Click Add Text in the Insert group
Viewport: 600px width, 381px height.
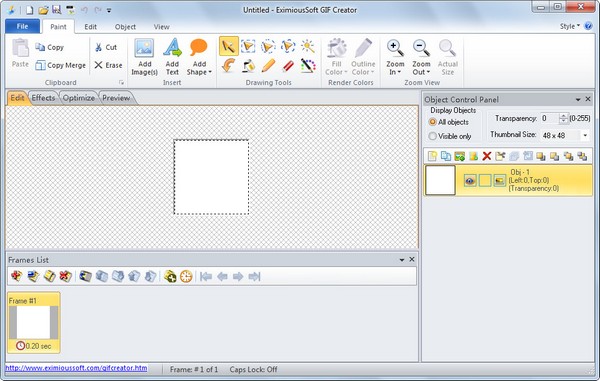[172, 57]
